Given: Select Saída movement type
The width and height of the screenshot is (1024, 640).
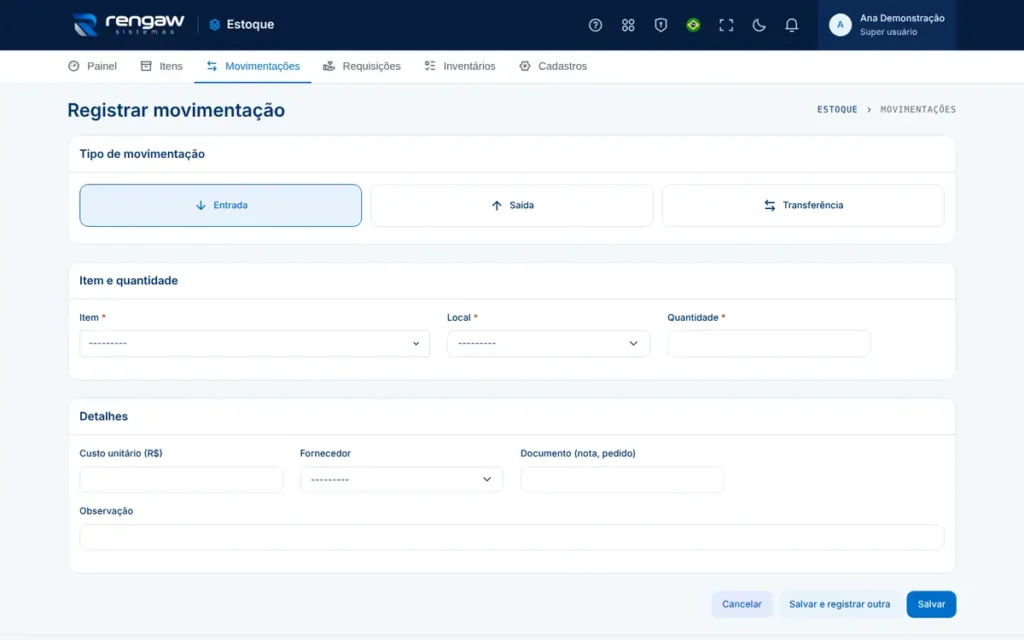Looking at the screenshot, I should coord(512,205).
